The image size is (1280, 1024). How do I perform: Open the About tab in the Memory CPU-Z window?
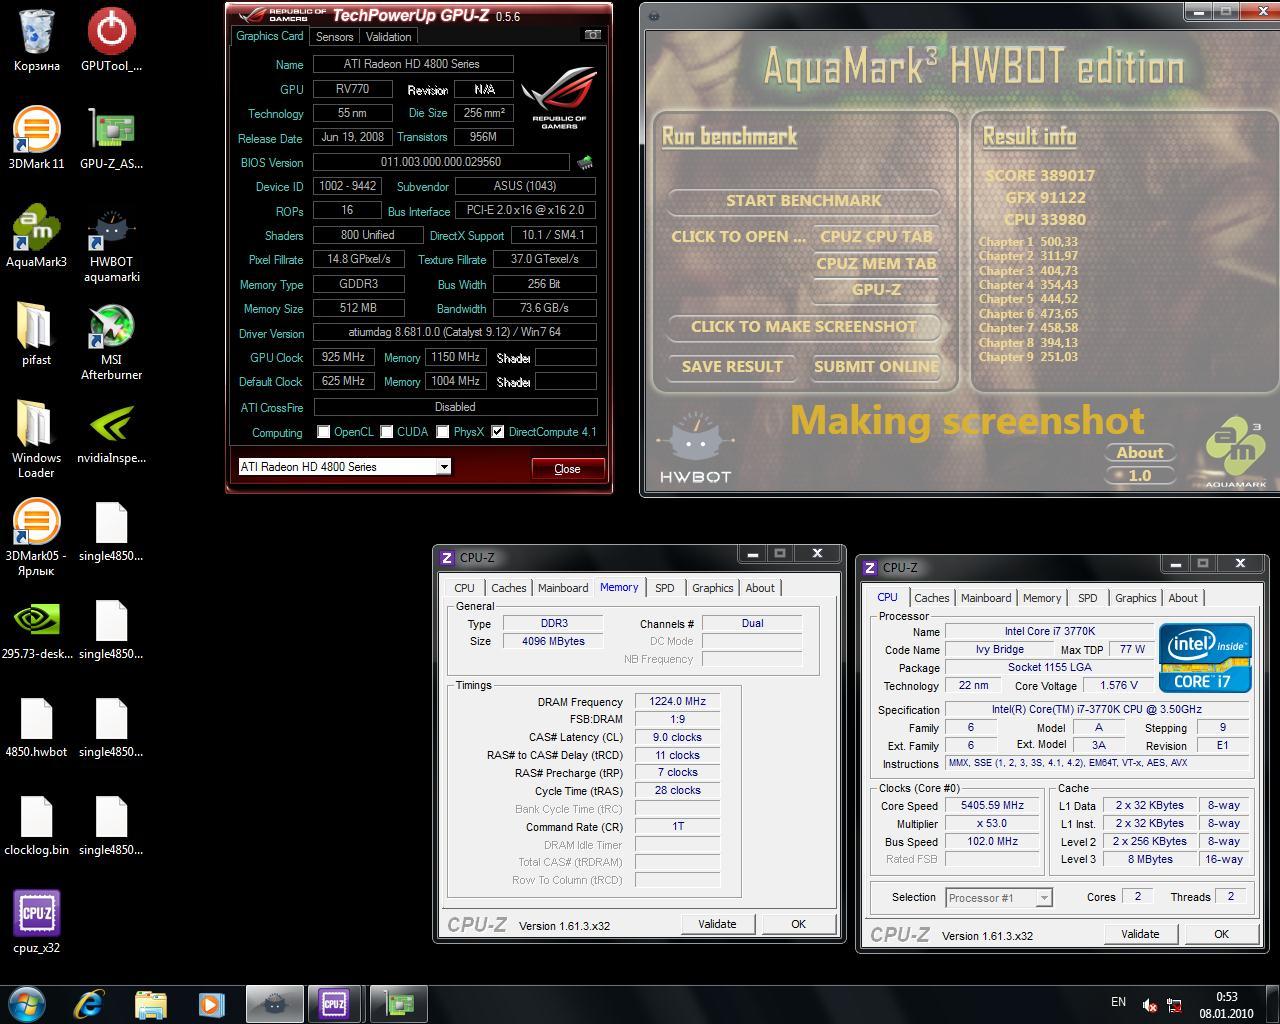pyautogui.click(x=760, y=588)
